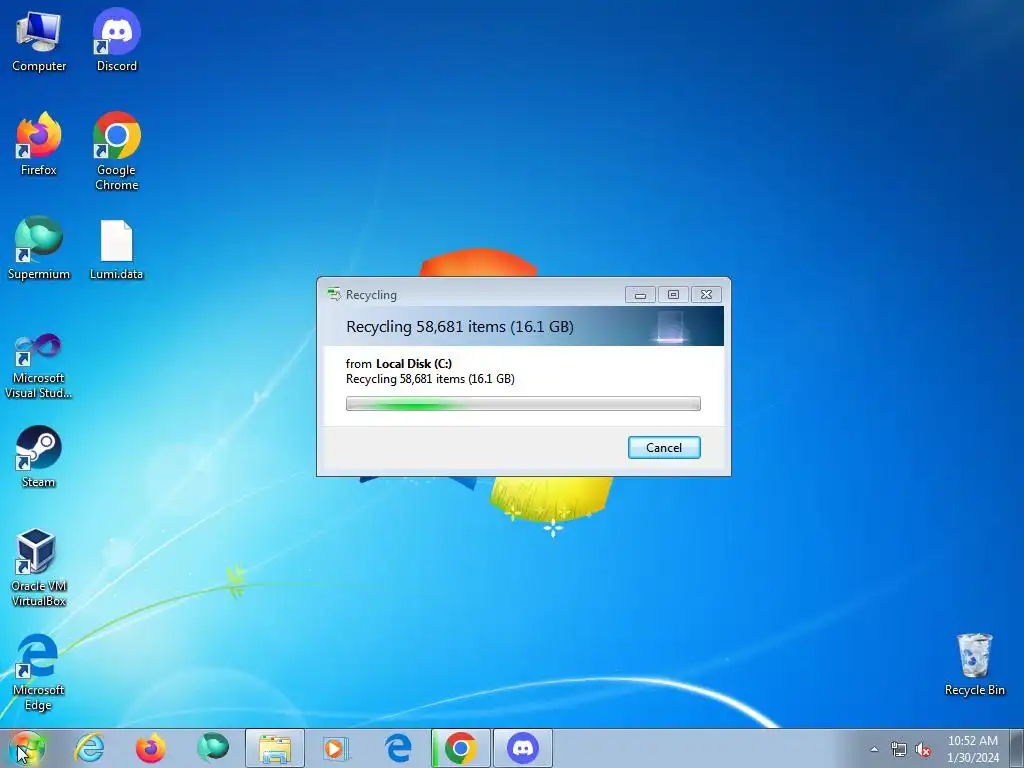Select the Steam desktop shortcut
Screen dimensions: 1024x768
tap(39, 457)
